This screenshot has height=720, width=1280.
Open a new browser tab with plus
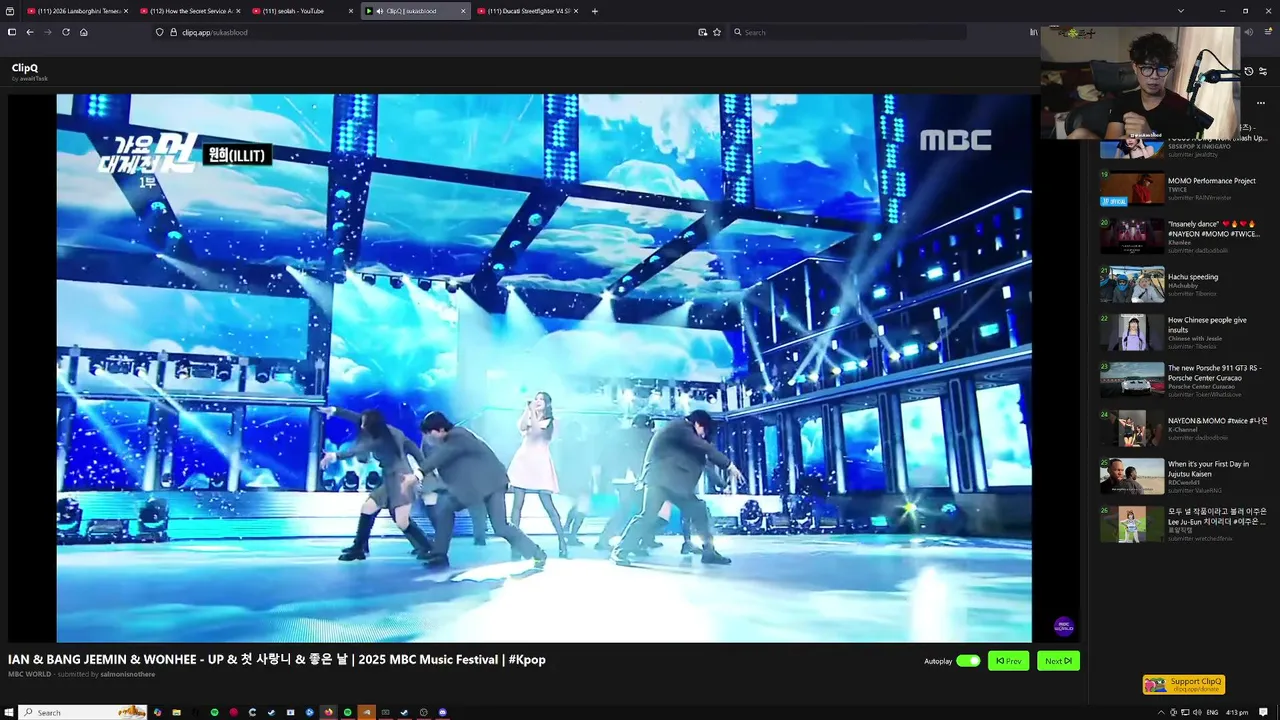595,11
